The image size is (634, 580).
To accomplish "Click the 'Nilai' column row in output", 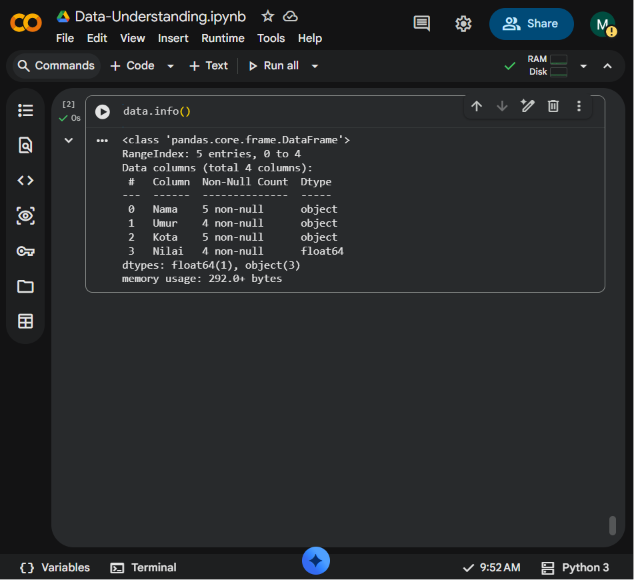I will (232, 251).
